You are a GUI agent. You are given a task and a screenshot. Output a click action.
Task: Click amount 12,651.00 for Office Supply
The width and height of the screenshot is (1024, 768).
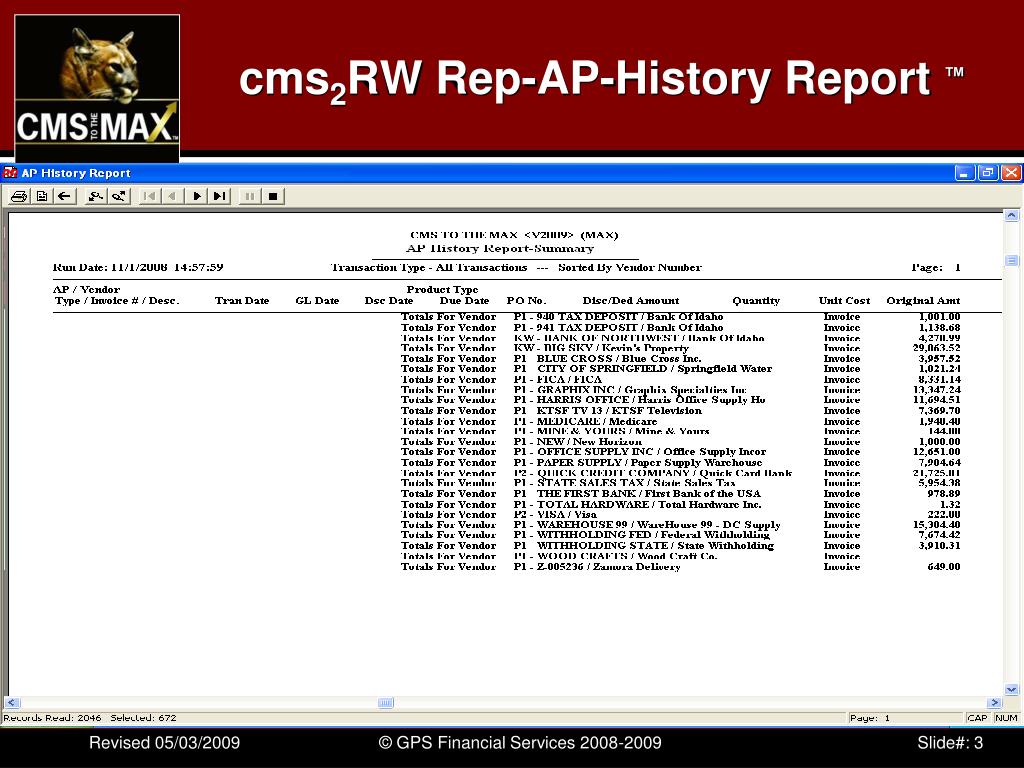coord(936,451)
